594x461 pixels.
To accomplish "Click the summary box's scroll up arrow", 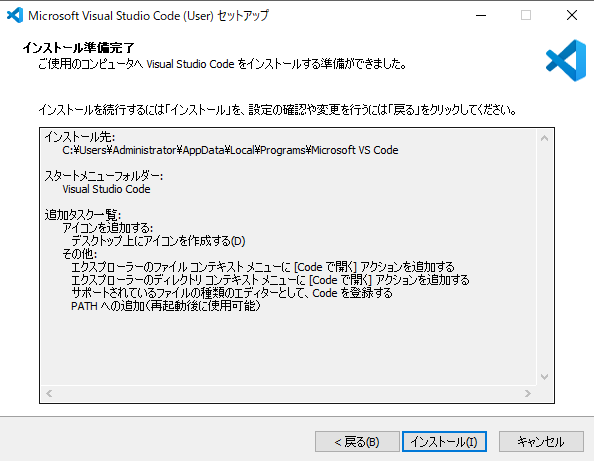I will [x=544, y=138].
